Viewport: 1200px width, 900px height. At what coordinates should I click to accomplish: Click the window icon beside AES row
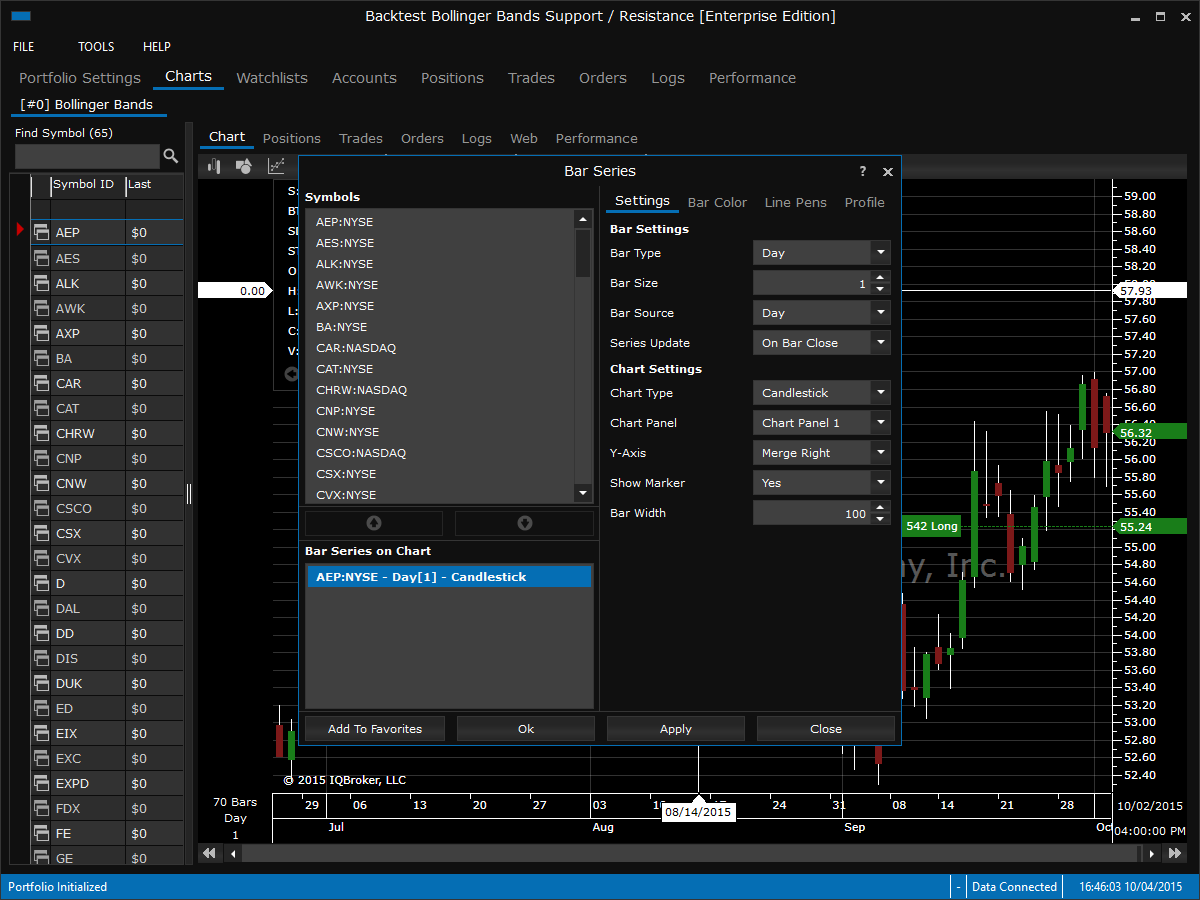pos(41,258)
